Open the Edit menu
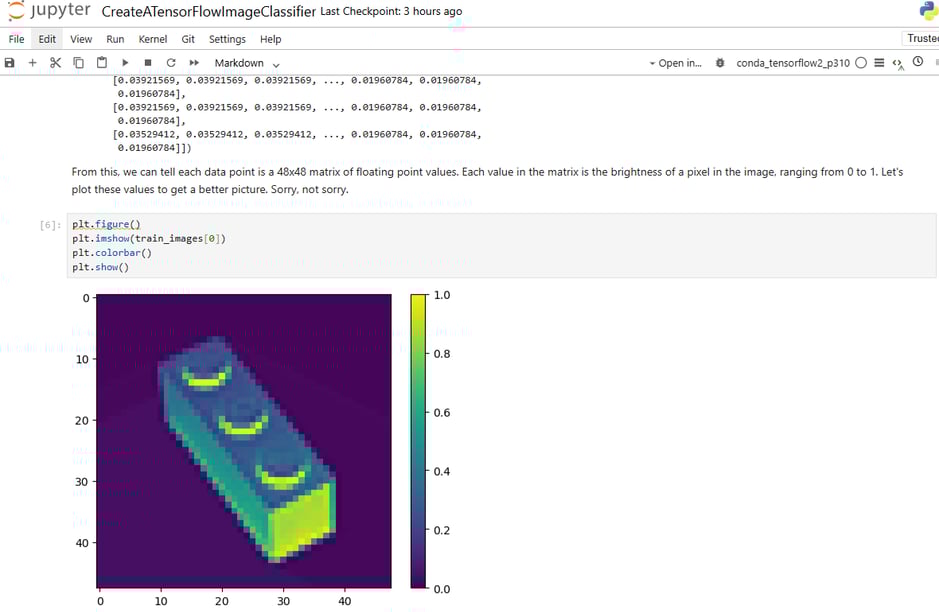 (x=47, y=39)
